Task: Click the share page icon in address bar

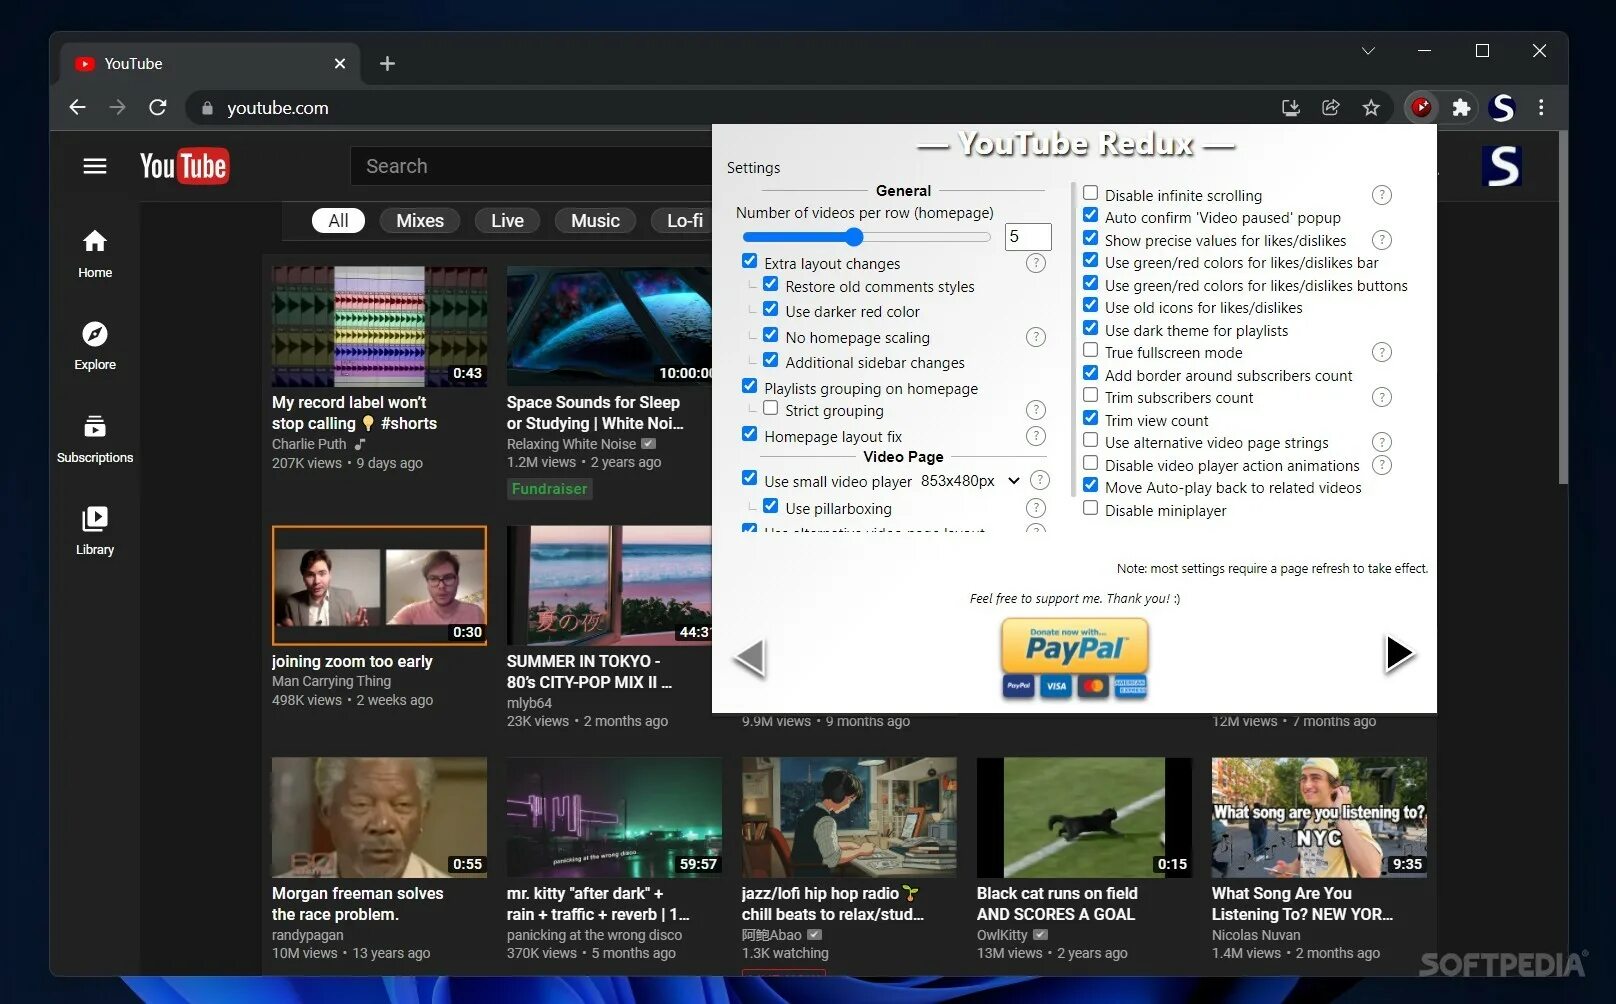Action: coord(1331,107)
